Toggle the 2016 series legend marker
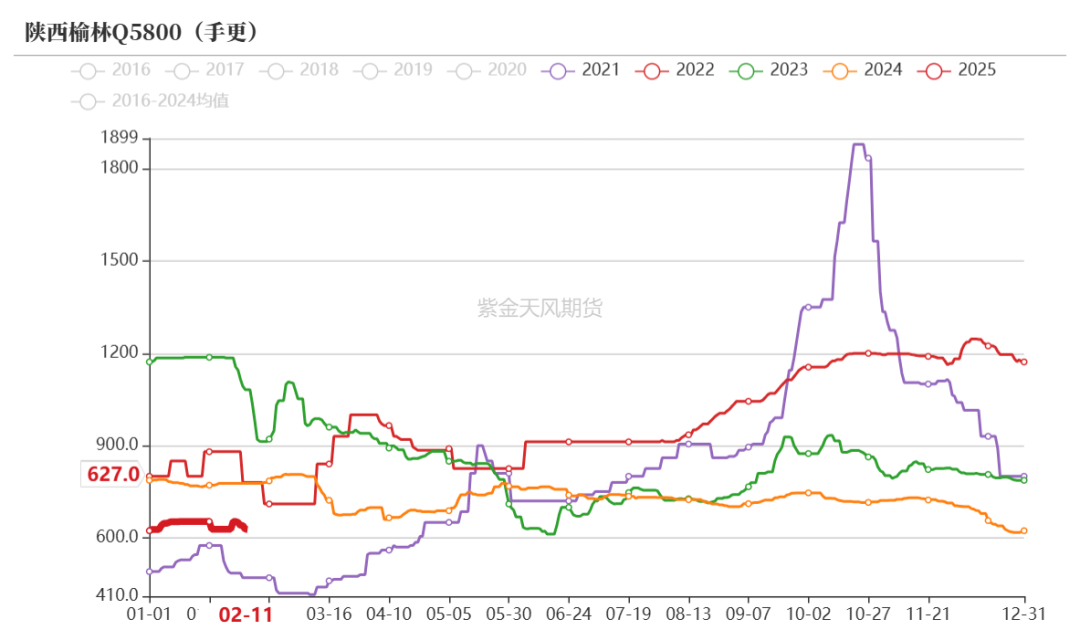Viewport: 1080px width, 630px height. (x=87, y=71)
